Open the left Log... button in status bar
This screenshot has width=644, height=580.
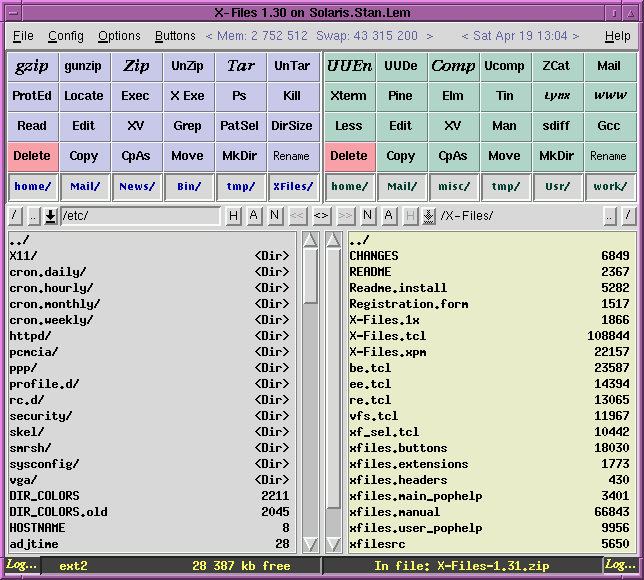(x=21, y=565)
